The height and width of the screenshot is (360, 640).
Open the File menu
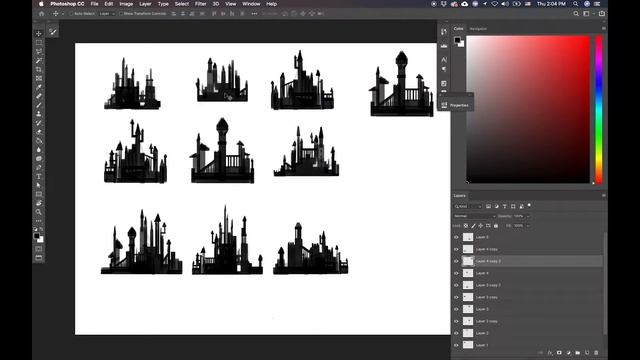[94, 4]
